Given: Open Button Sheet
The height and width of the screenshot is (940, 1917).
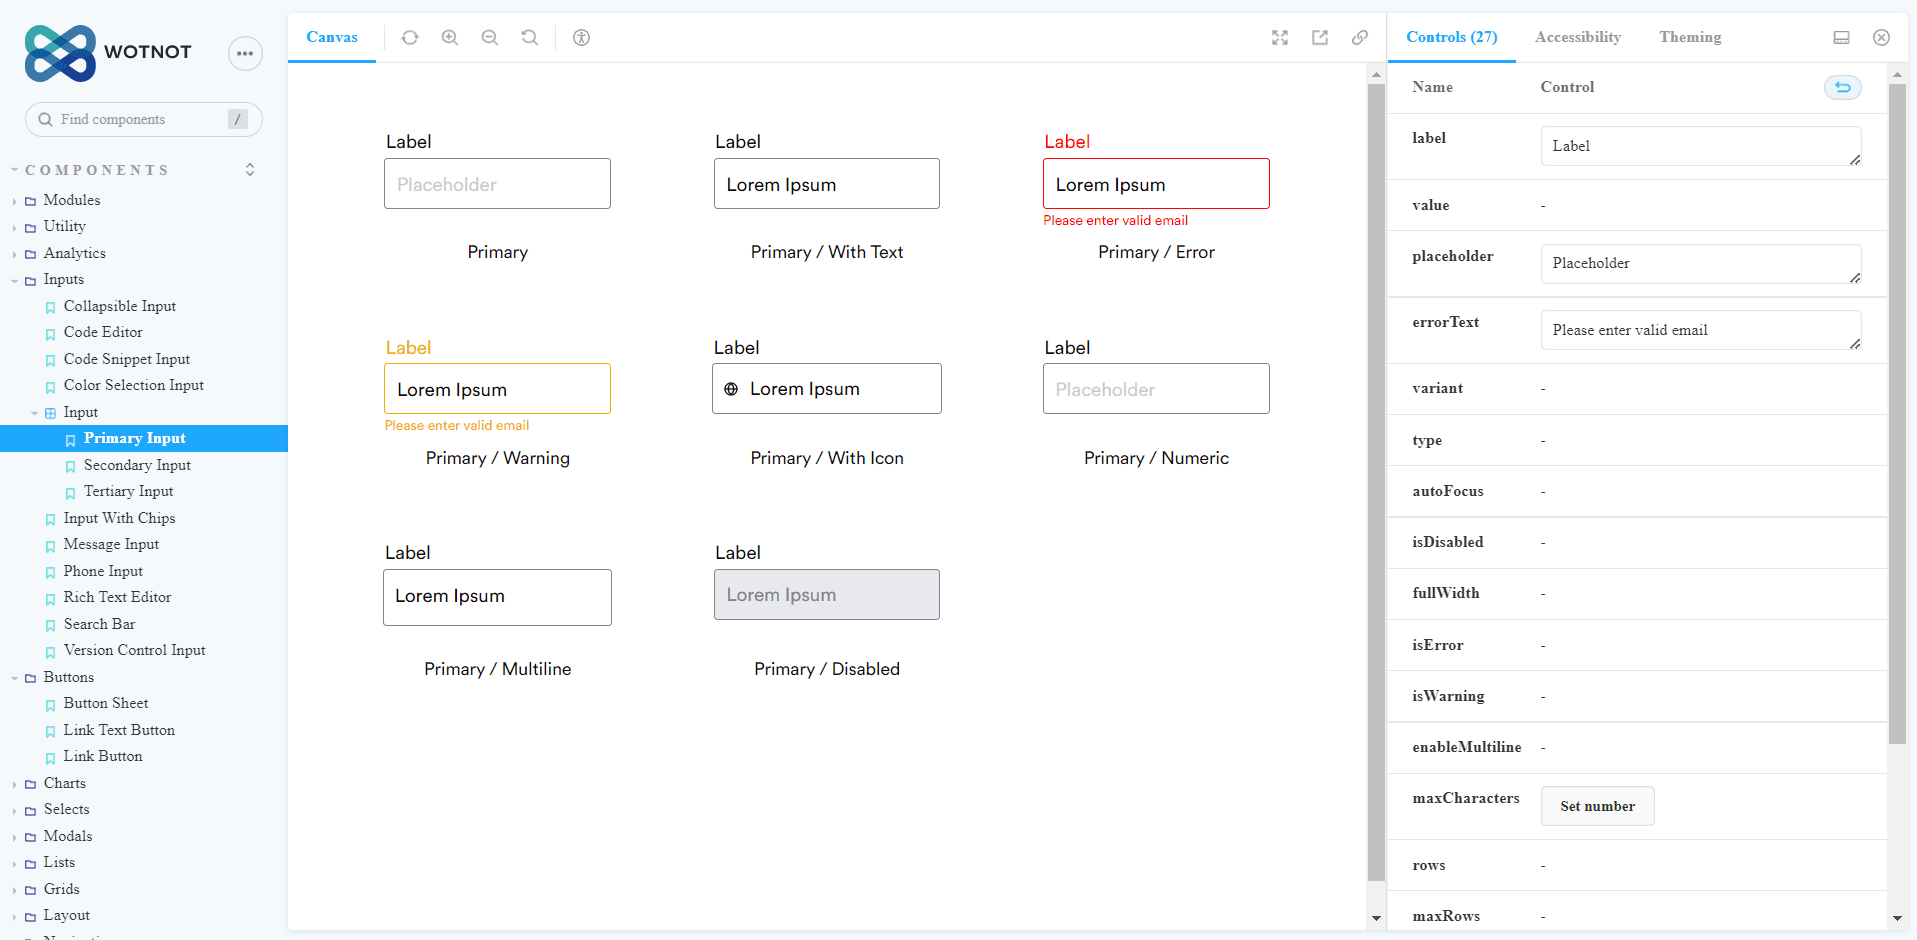Looking at the screenshot, I should pos(106,703).
